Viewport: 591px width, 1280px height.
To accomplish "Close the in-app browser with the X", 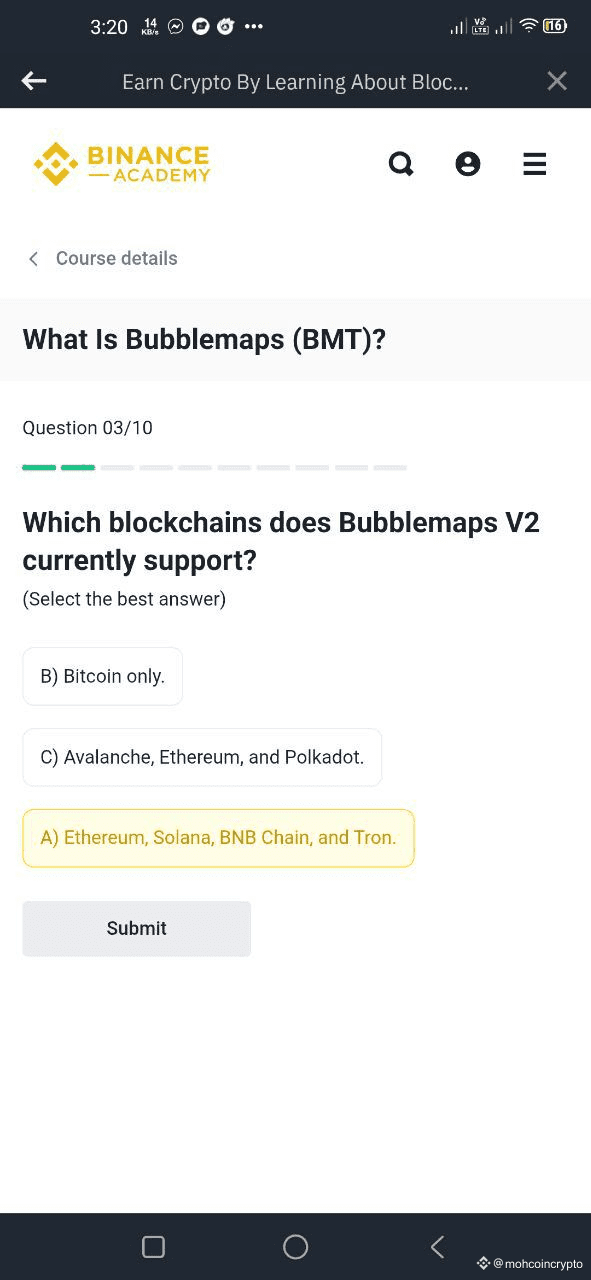I will coord(557,81).
